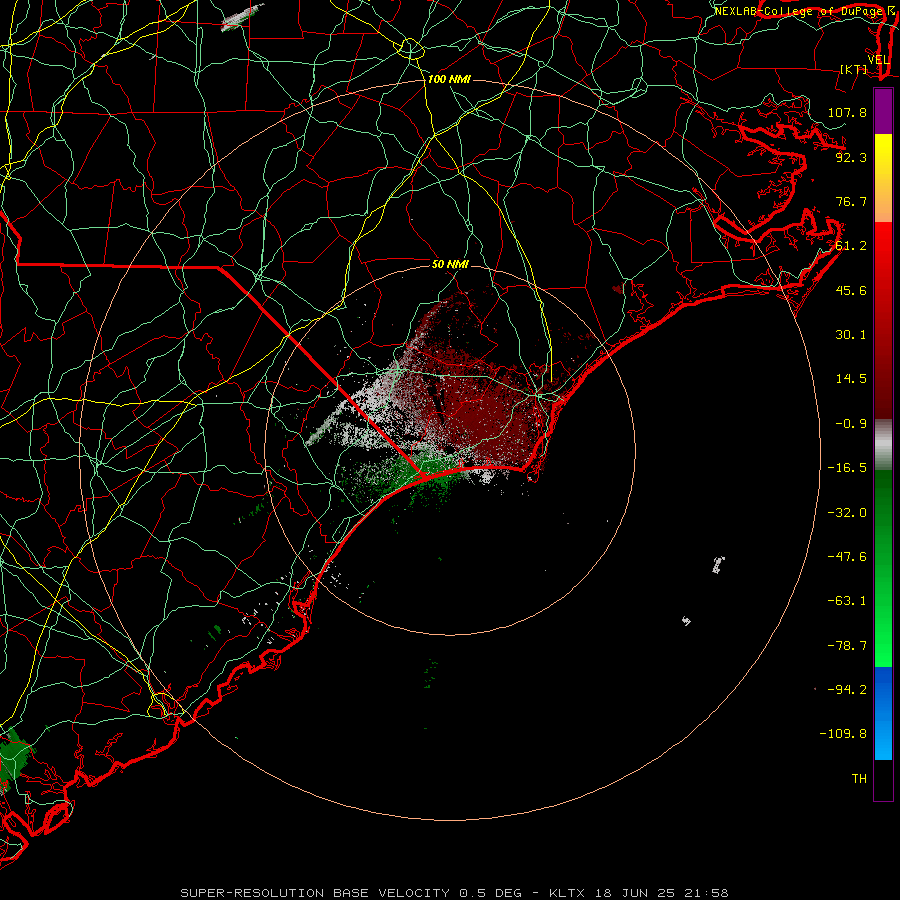Pick the bright green segment of the color bar
The width and height of the screenshot is (900, 900).
tap(883, 631)
